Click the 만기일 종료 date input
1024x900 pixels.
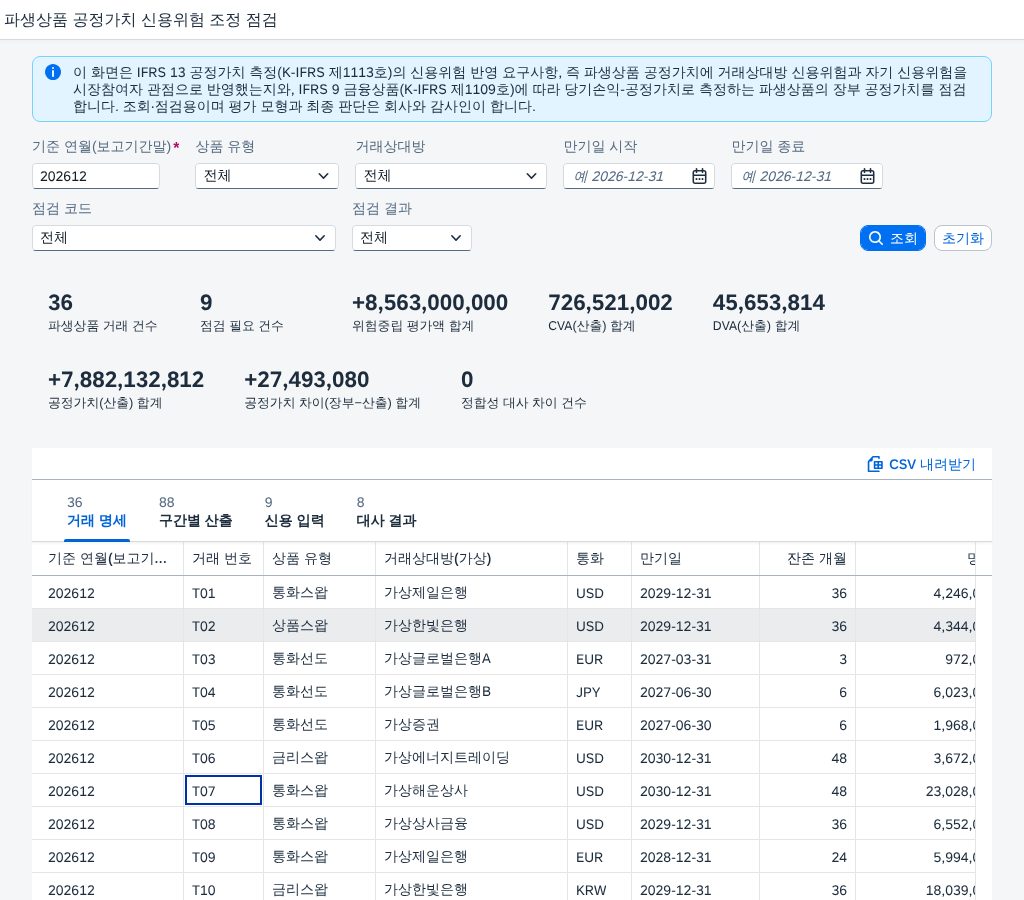click(807, 176)
